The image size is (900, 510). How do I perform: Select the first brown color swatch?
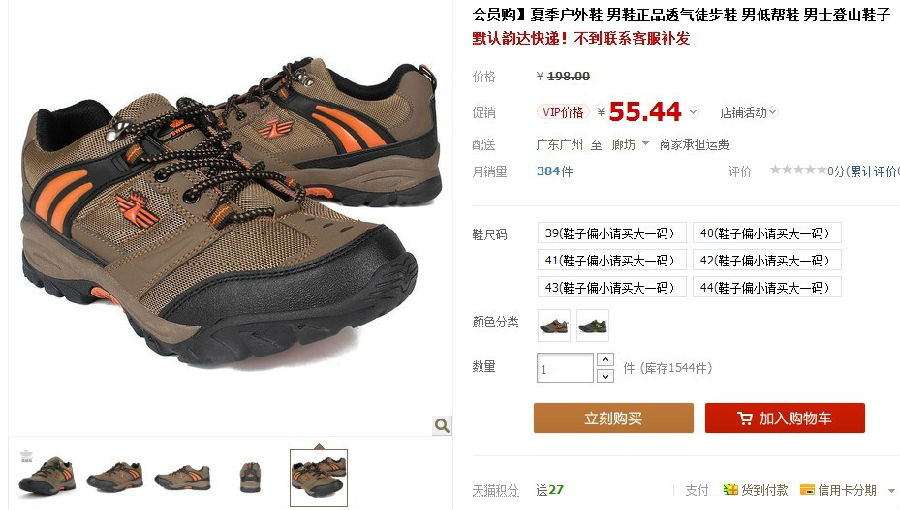pyautogui.click(x=554, y=325)
